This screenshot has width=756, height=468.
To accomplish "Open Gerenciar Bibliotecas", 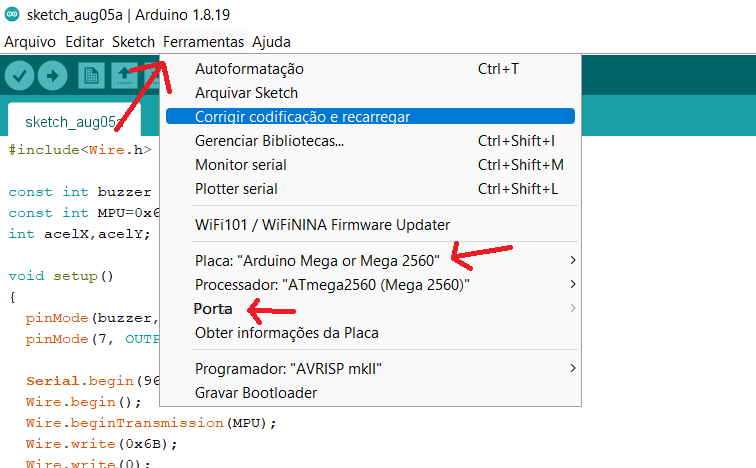I will 370,141.
